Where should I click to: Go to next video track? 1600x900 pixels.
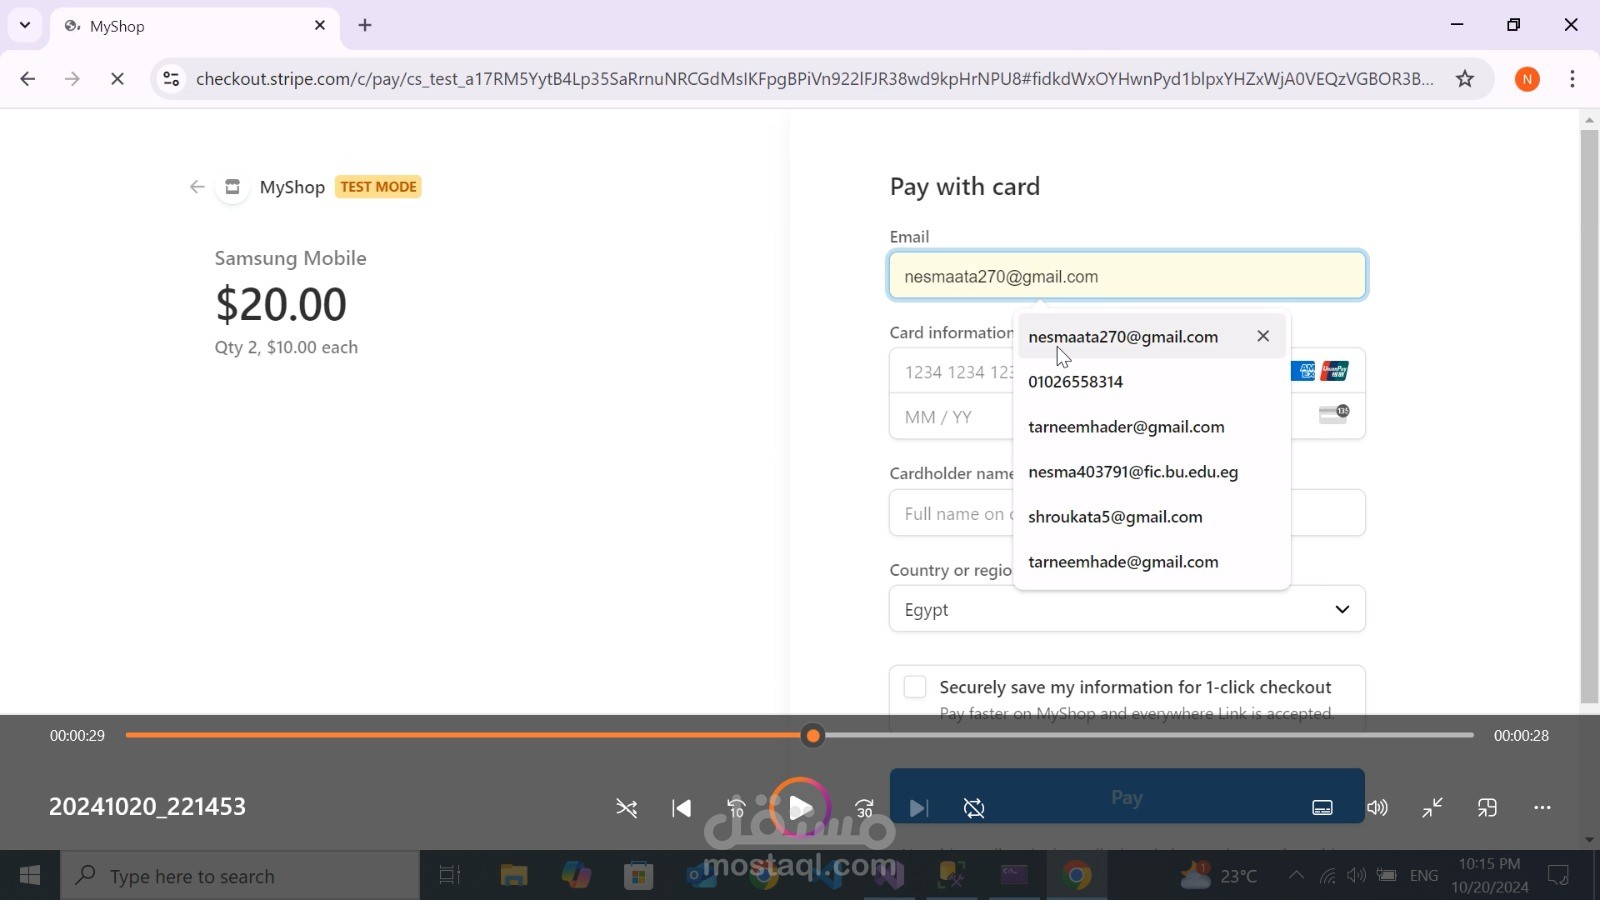[x=919, y=808]
